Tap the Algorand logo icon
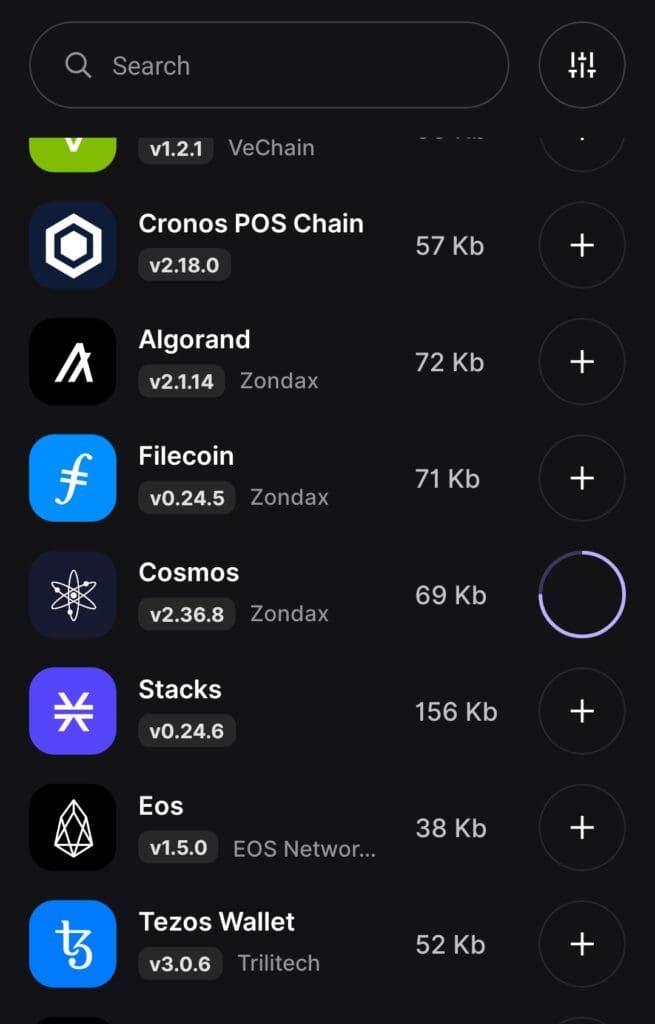655x1024 pixels. click(73, 361)
